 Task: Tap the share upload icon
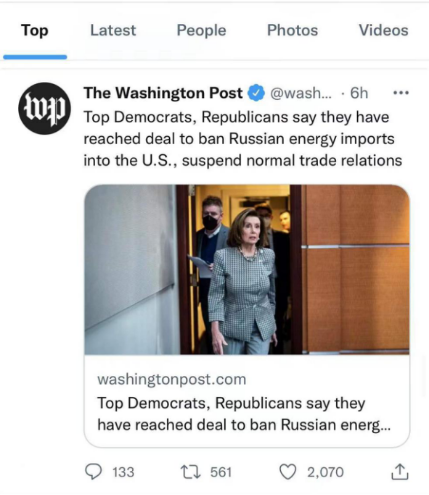tap(399, 472)
